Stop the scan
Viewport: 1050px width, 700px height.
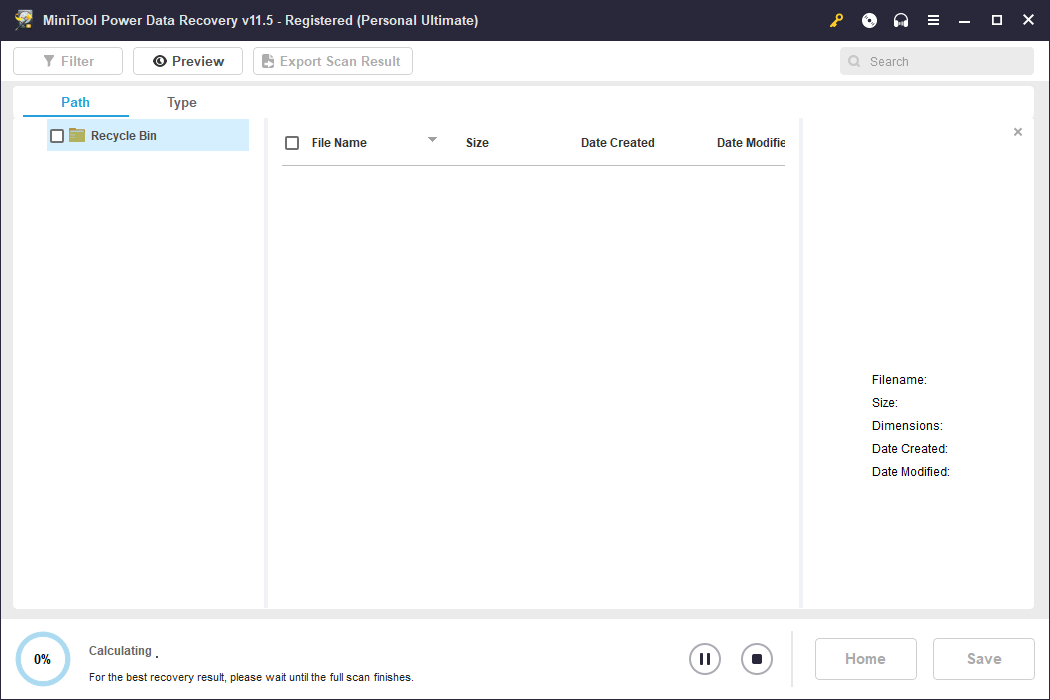[x=757, y=659]
